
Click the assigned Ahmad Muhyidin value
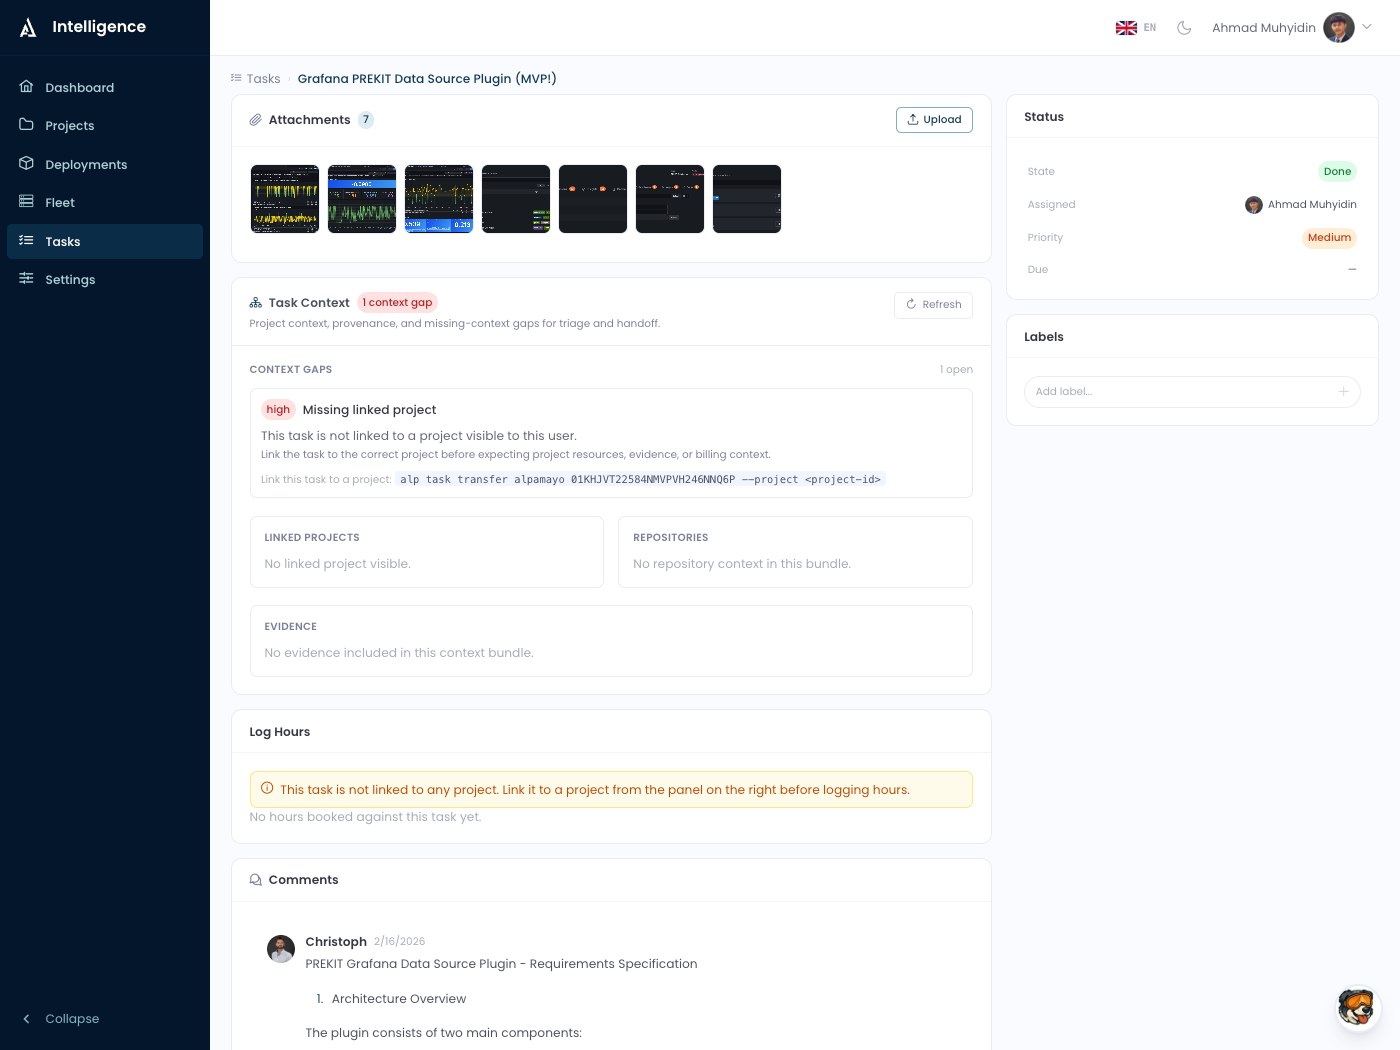1301,205
